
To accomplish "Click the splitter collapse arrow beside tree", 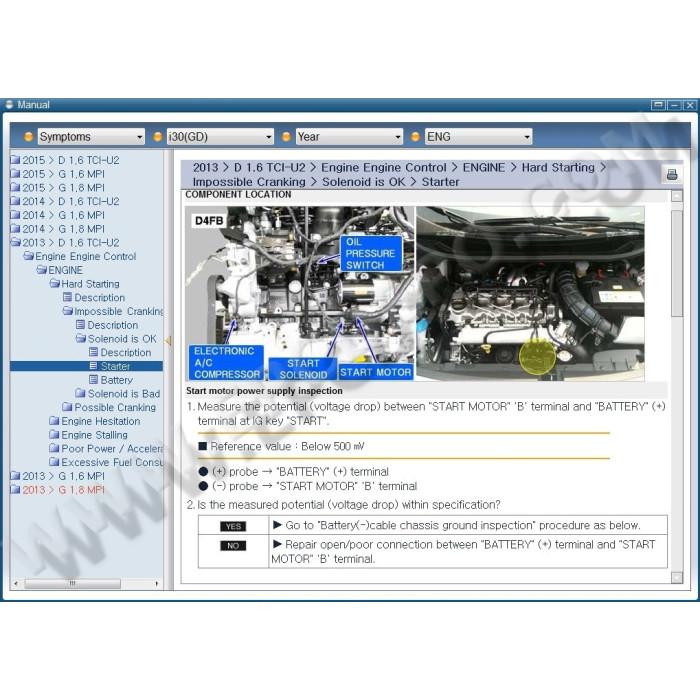I will tap(168, 341).
